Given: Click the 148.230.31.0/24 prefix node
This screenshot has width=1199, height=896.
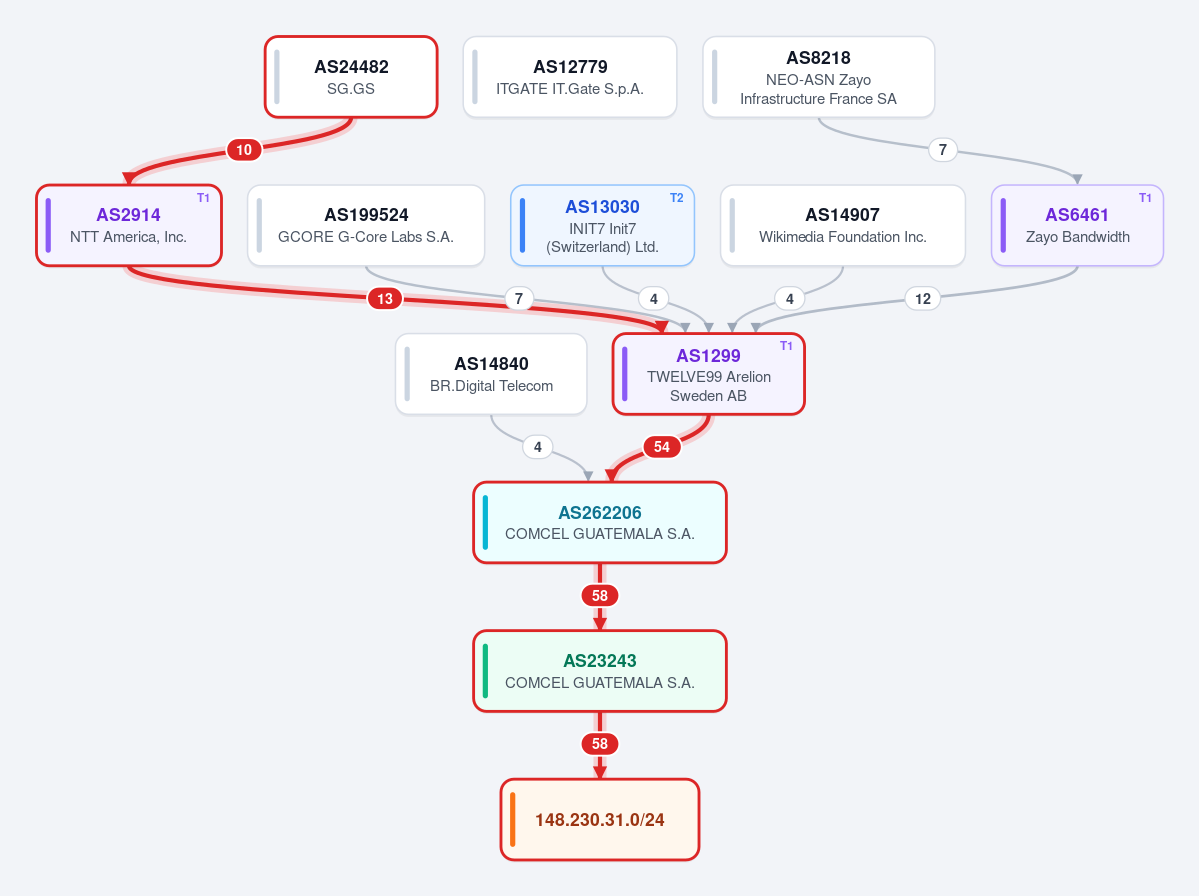Looking at the screenshot, I should (600, 820).
